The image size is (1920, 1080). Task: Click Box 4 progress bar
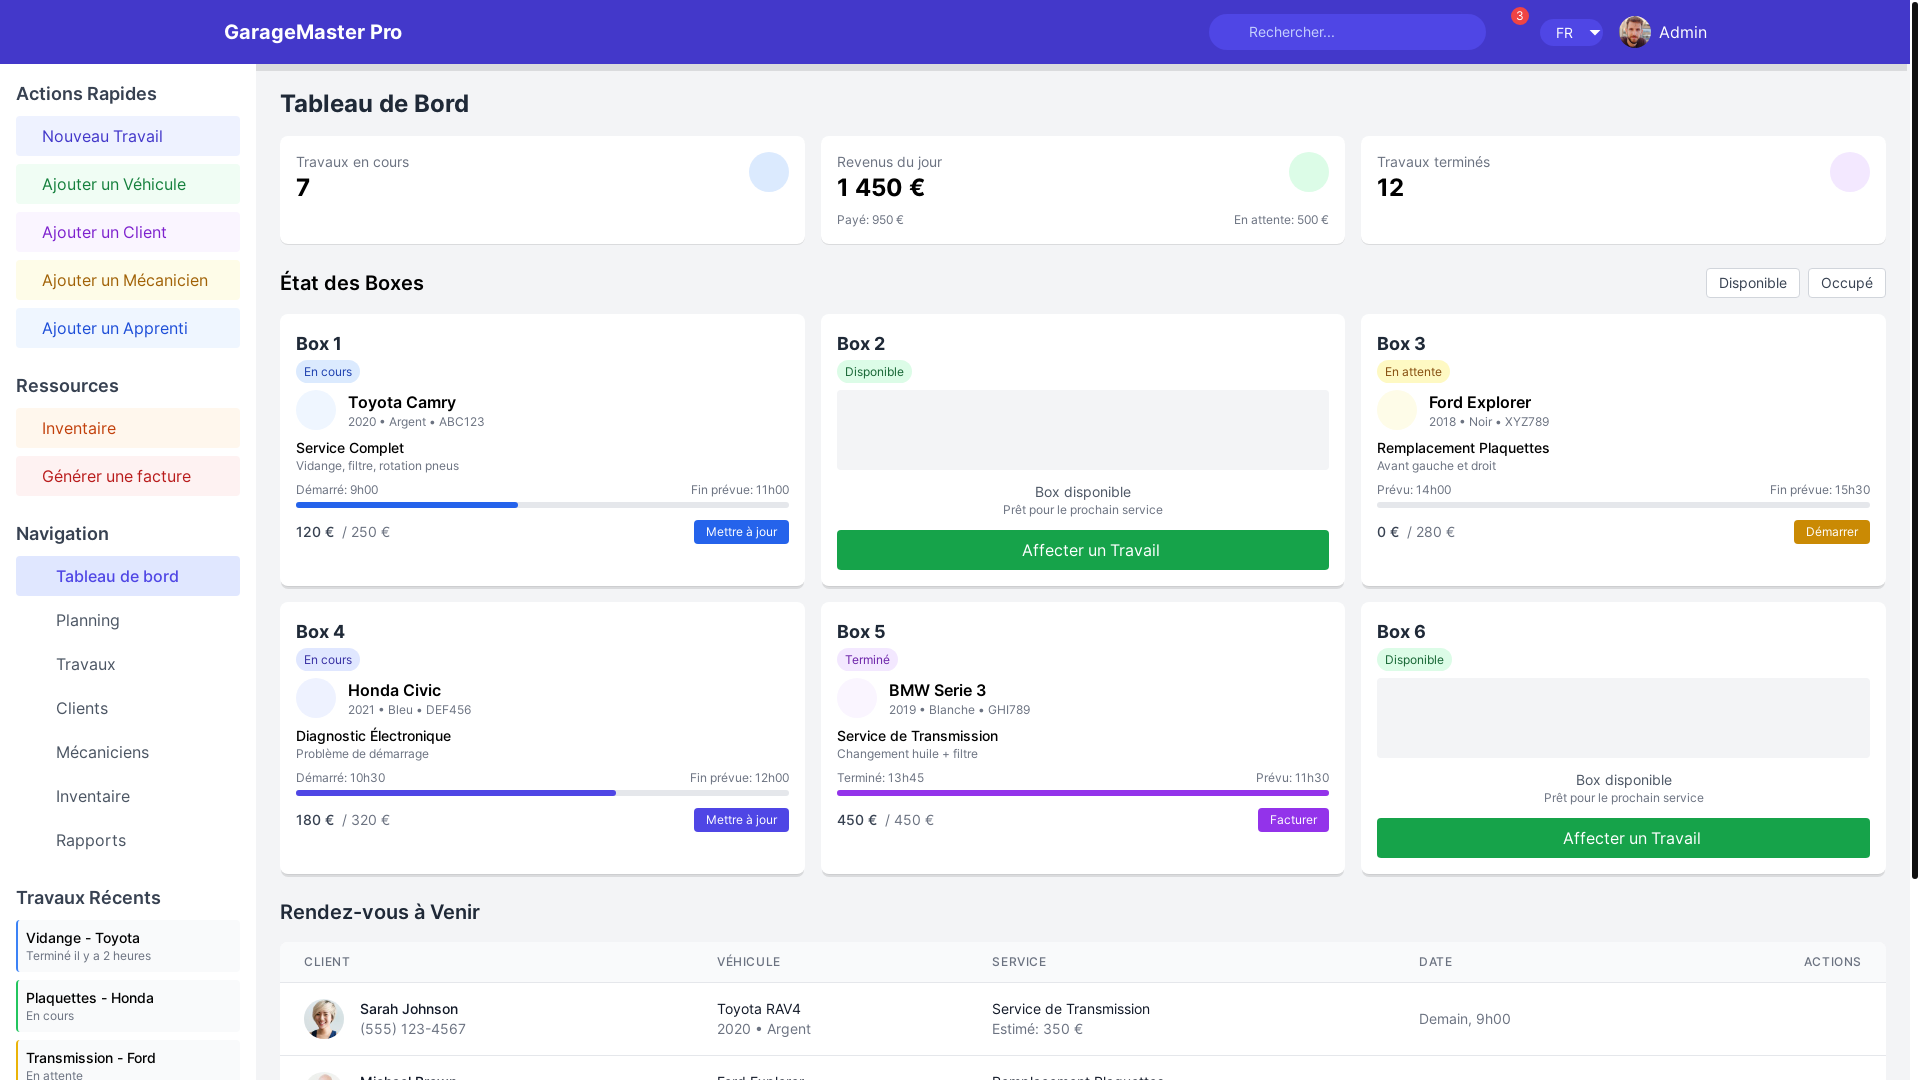(542, 793)
